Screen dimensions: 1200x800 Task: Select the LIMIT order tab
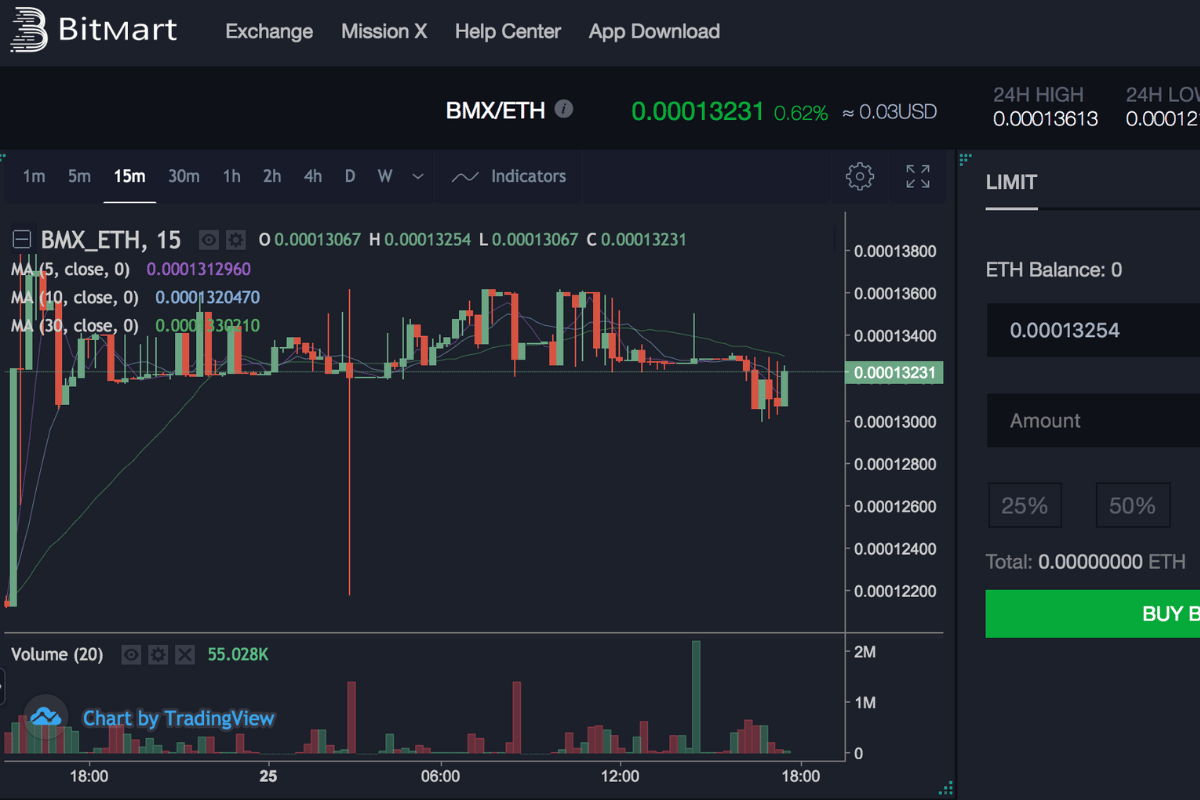pyautogui.click(x=1011, y=183)
